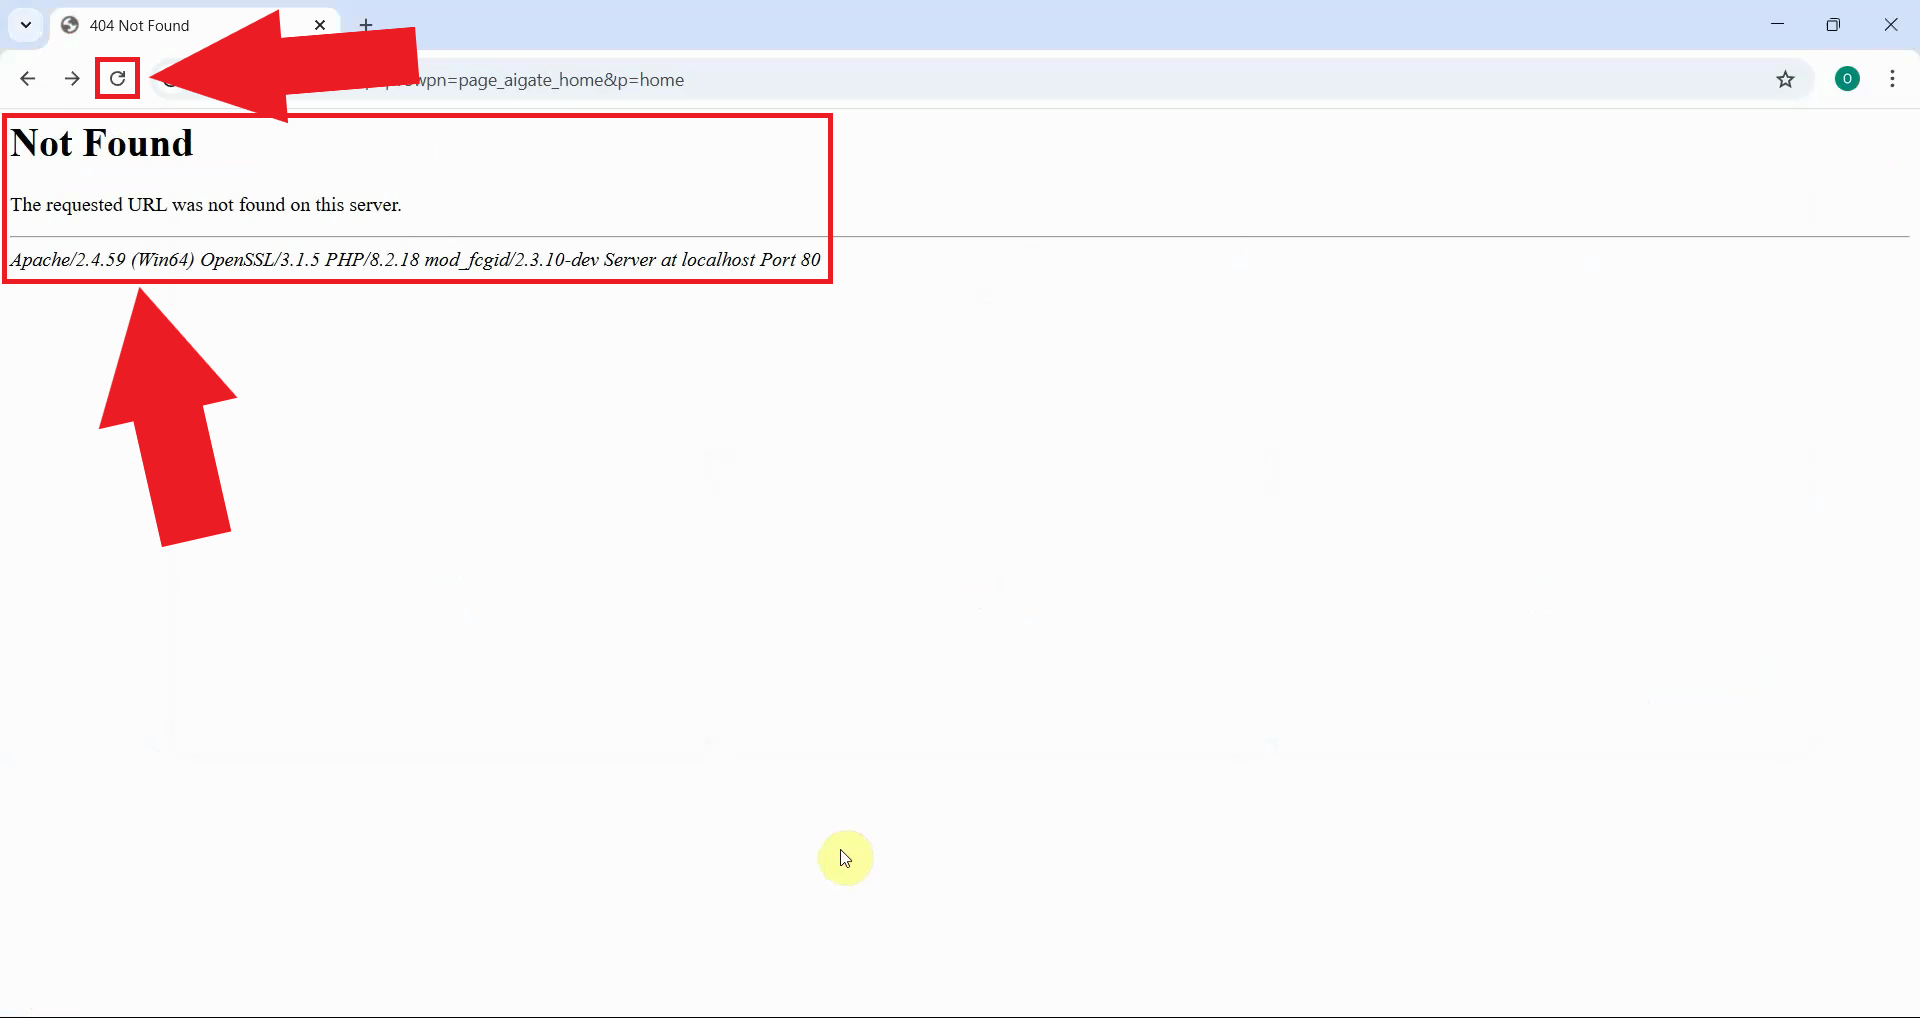Navigate forward using the right arrow
The height and width of the screenshot is (1018, 1920).
click(x=71, y=78)
